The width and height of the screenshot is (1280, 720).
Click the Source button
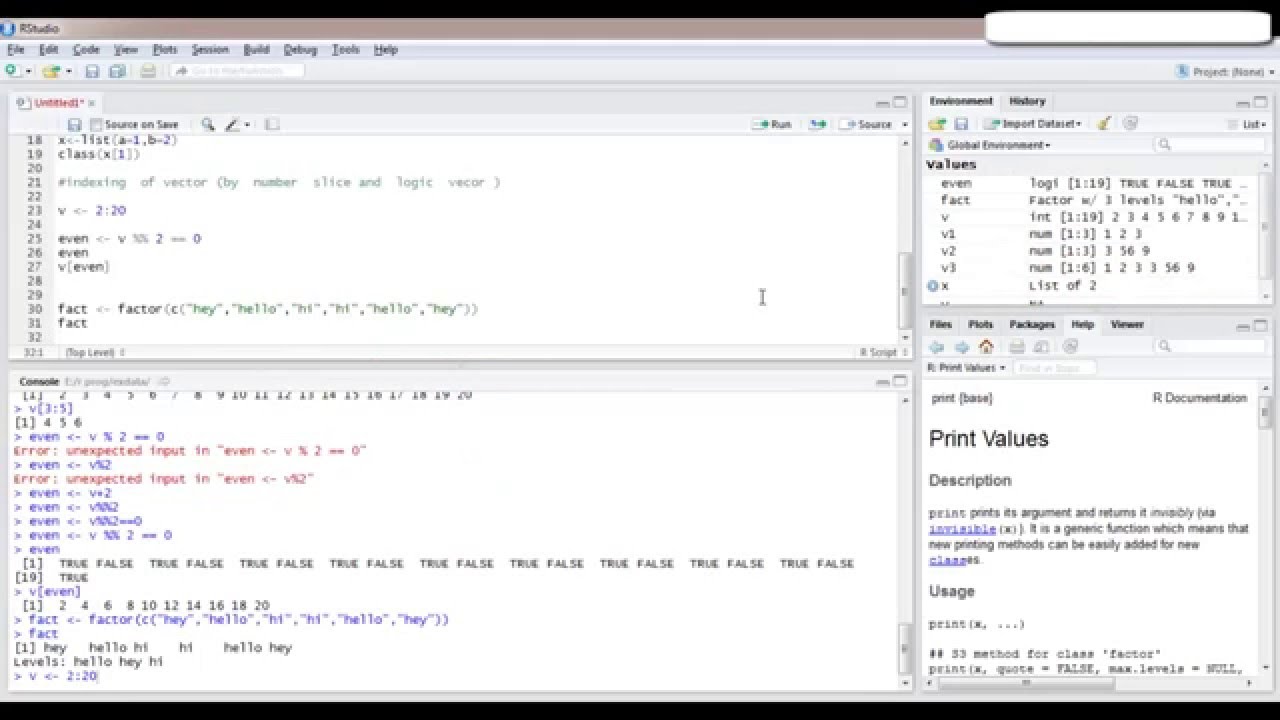867,125
